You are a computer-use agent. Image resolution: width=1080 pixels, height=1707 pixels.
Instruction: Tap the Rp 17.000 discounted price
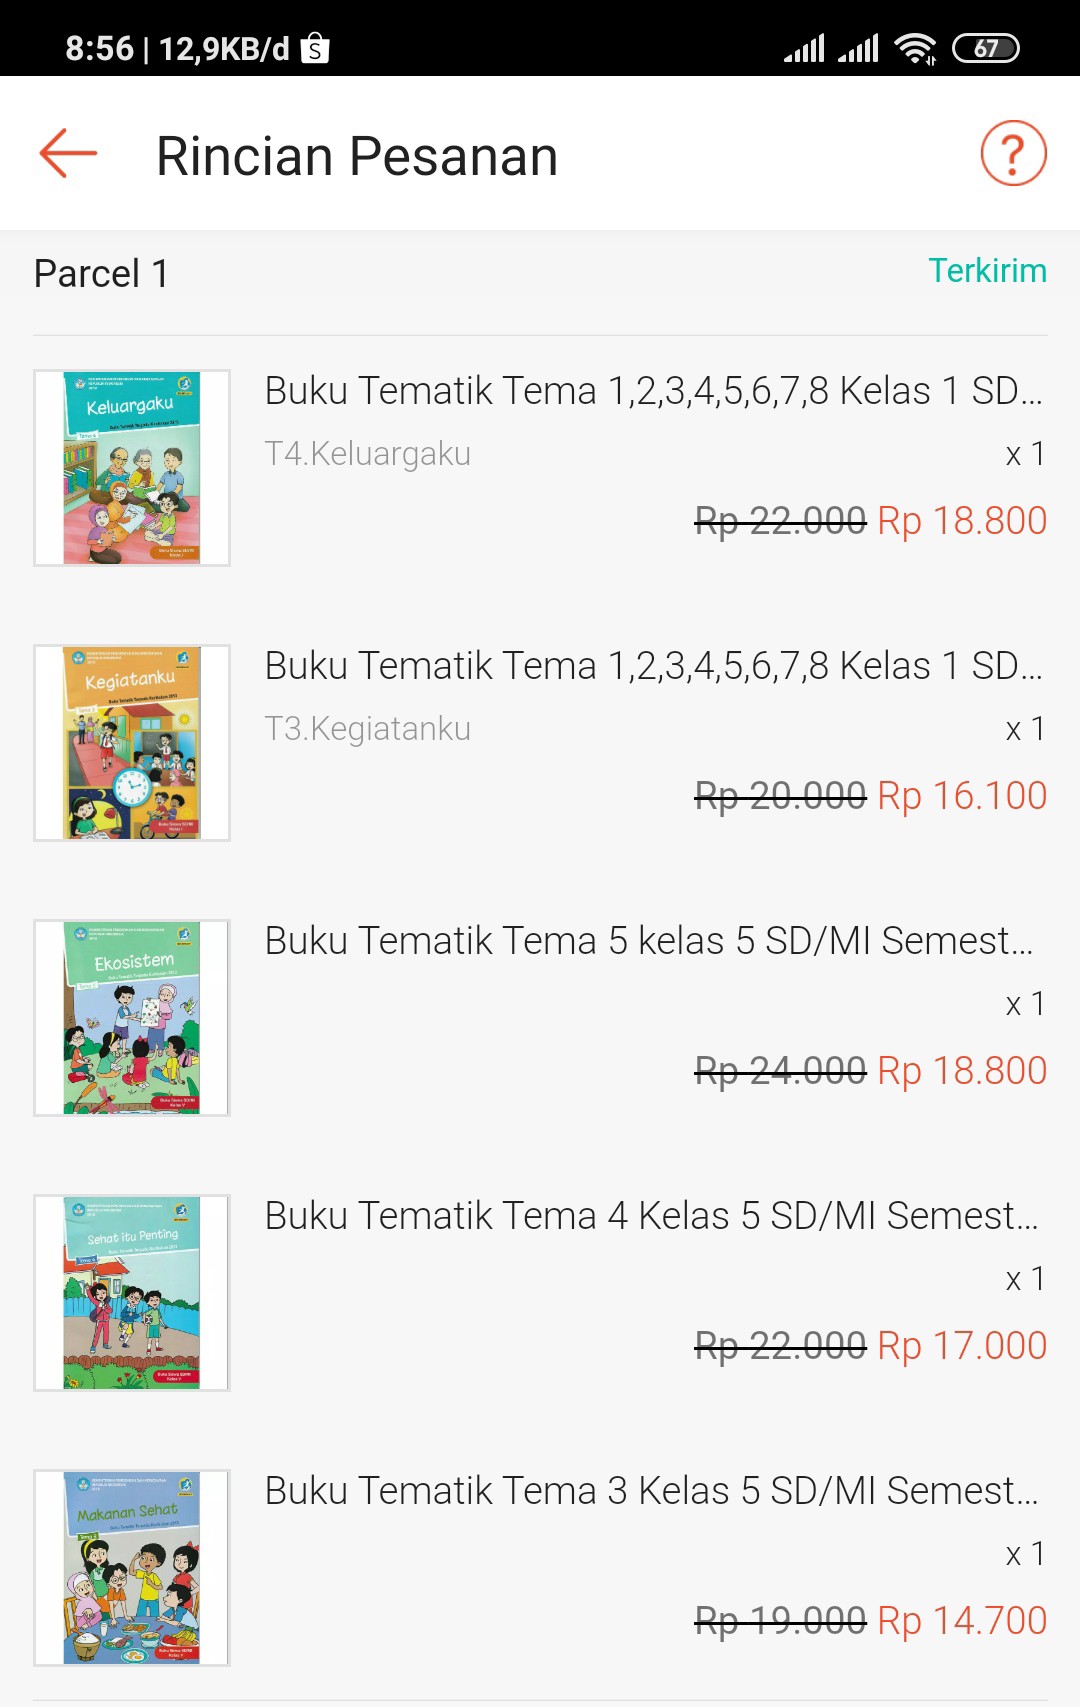tap(962, 1346)
